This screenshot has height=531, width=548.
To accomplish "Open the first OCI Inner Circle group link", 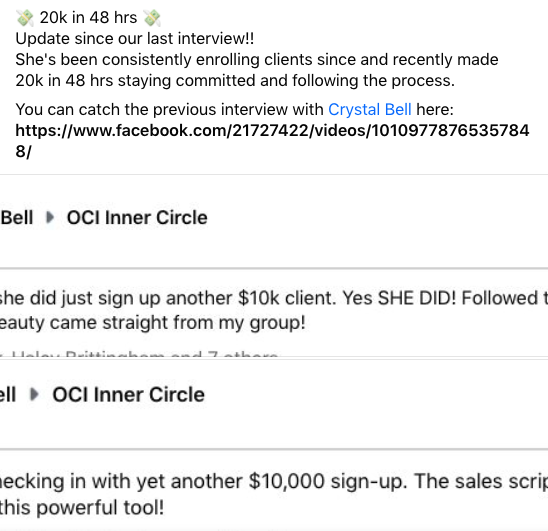I will click(137, 217).
